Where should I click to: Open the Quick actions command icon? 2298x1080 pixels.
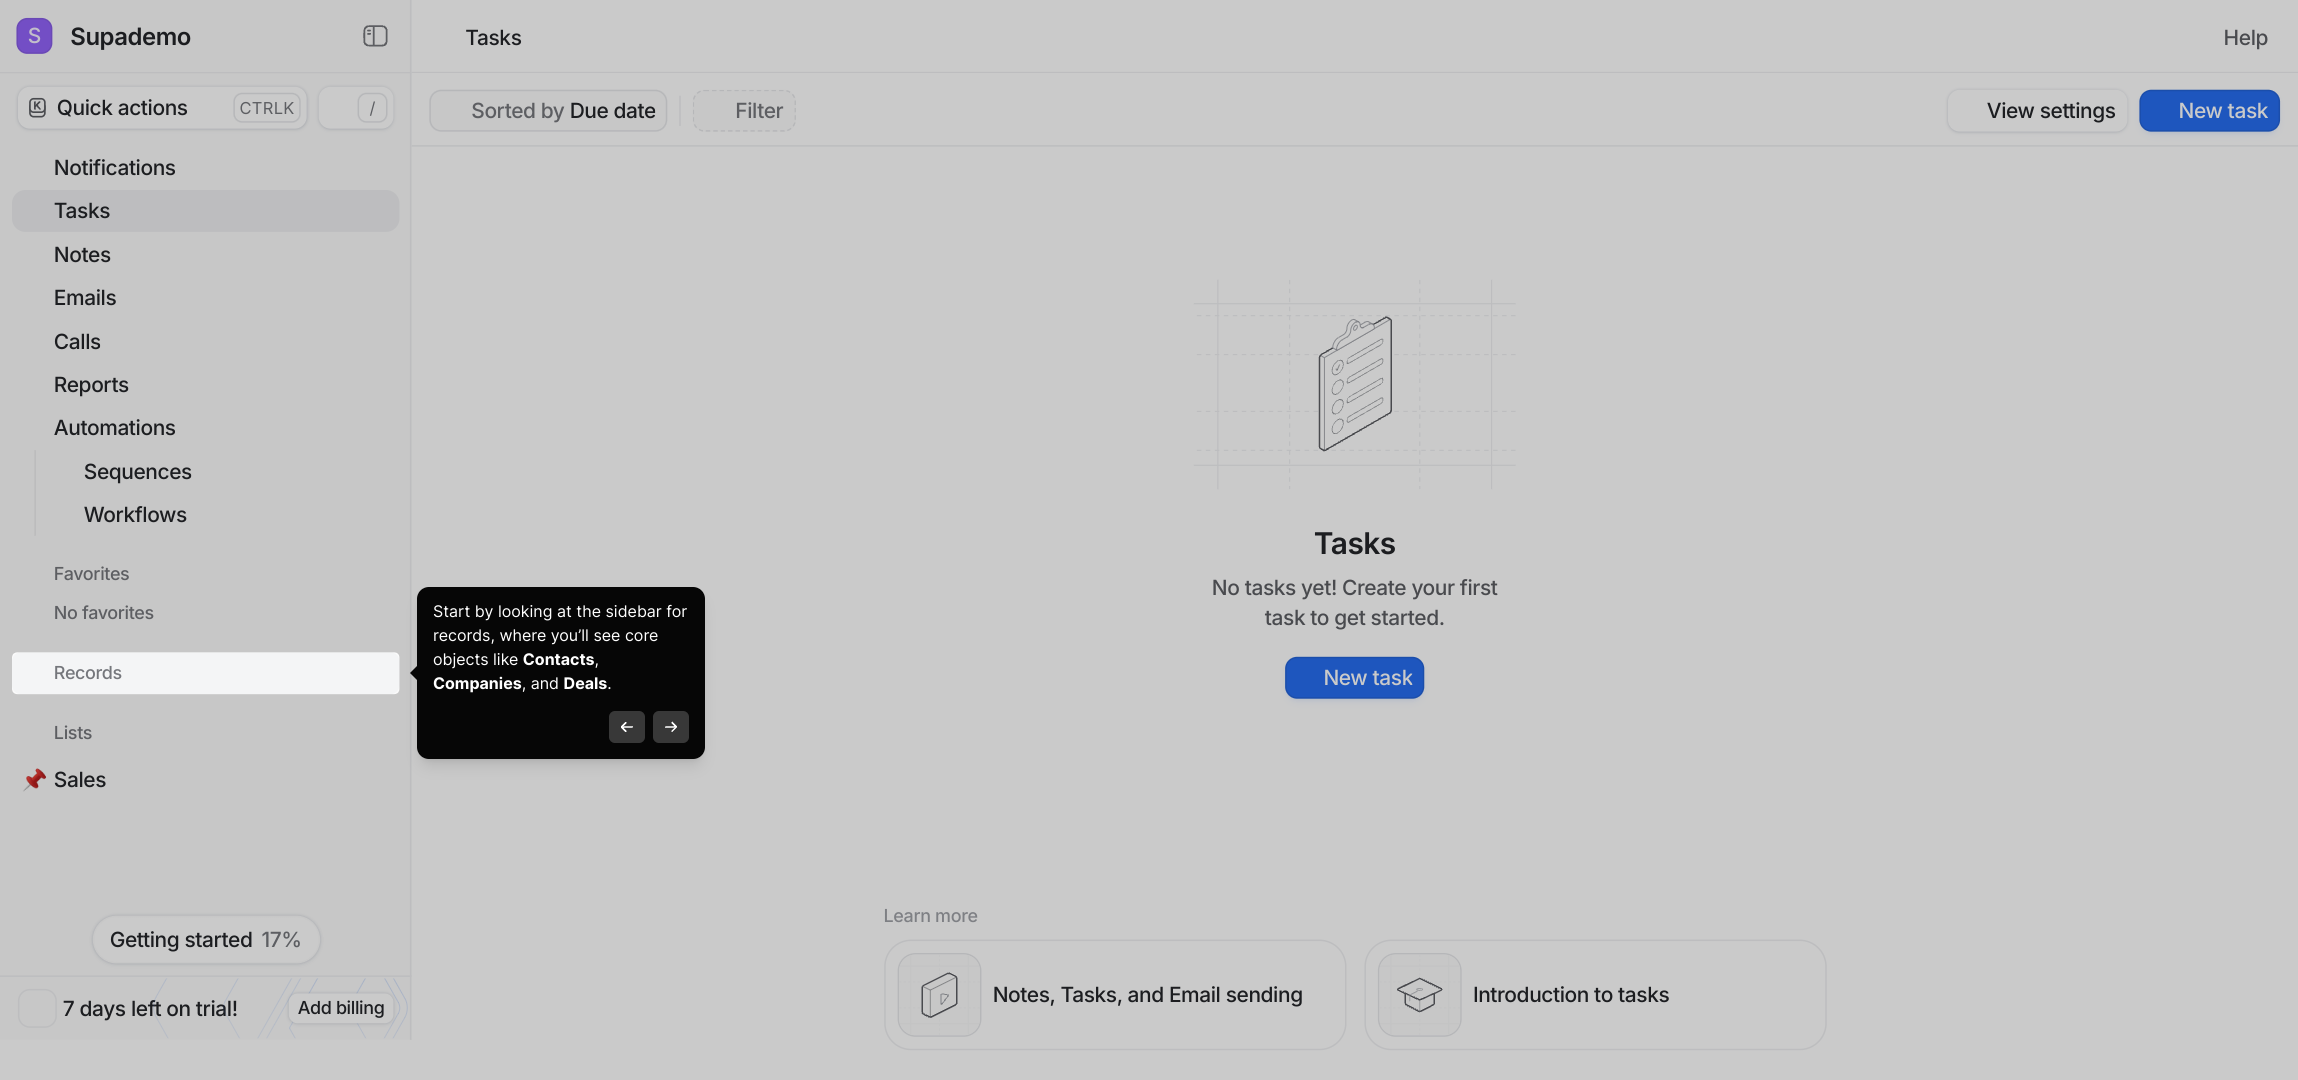[38, 108]
